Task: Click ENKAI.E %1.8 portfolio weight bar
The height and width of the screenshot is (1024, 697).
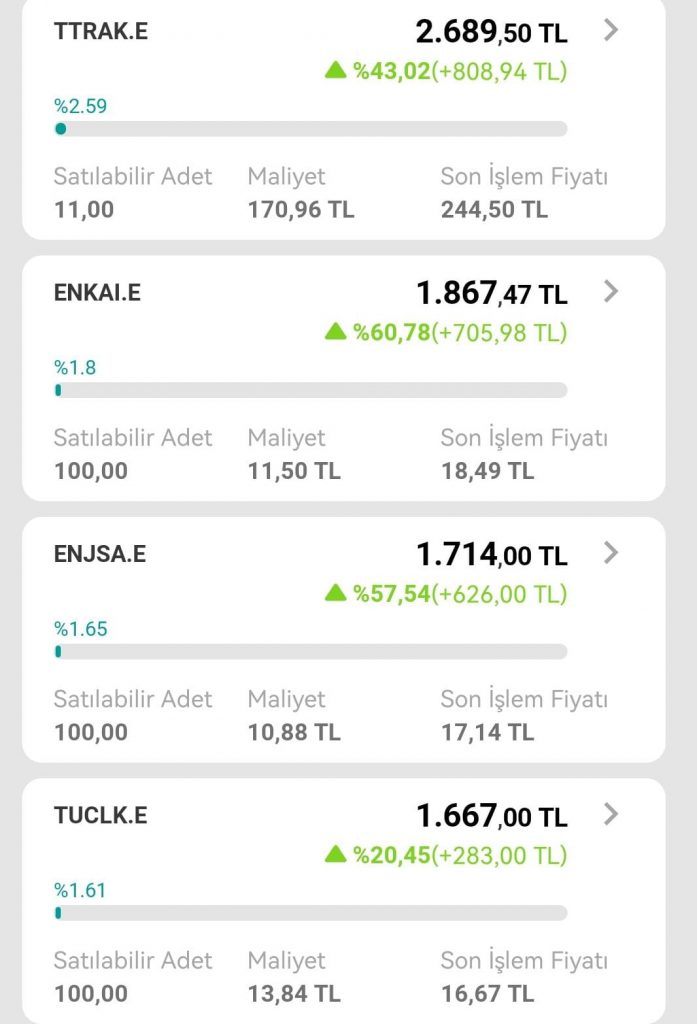Action: click(310, 390)
